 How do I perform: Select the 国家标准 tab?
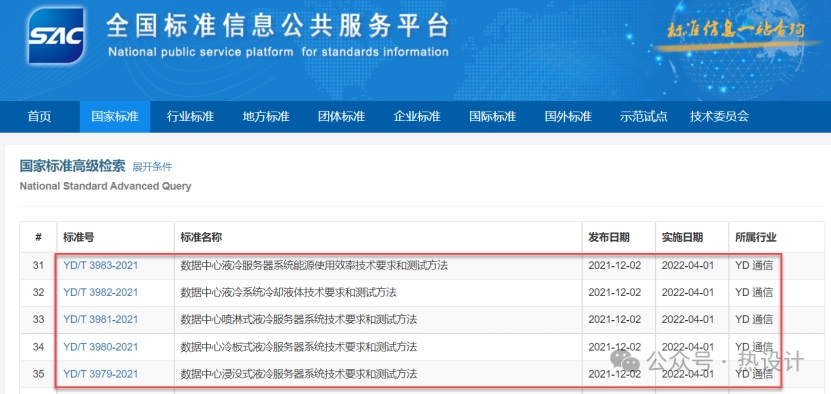(x=114, y=117)
